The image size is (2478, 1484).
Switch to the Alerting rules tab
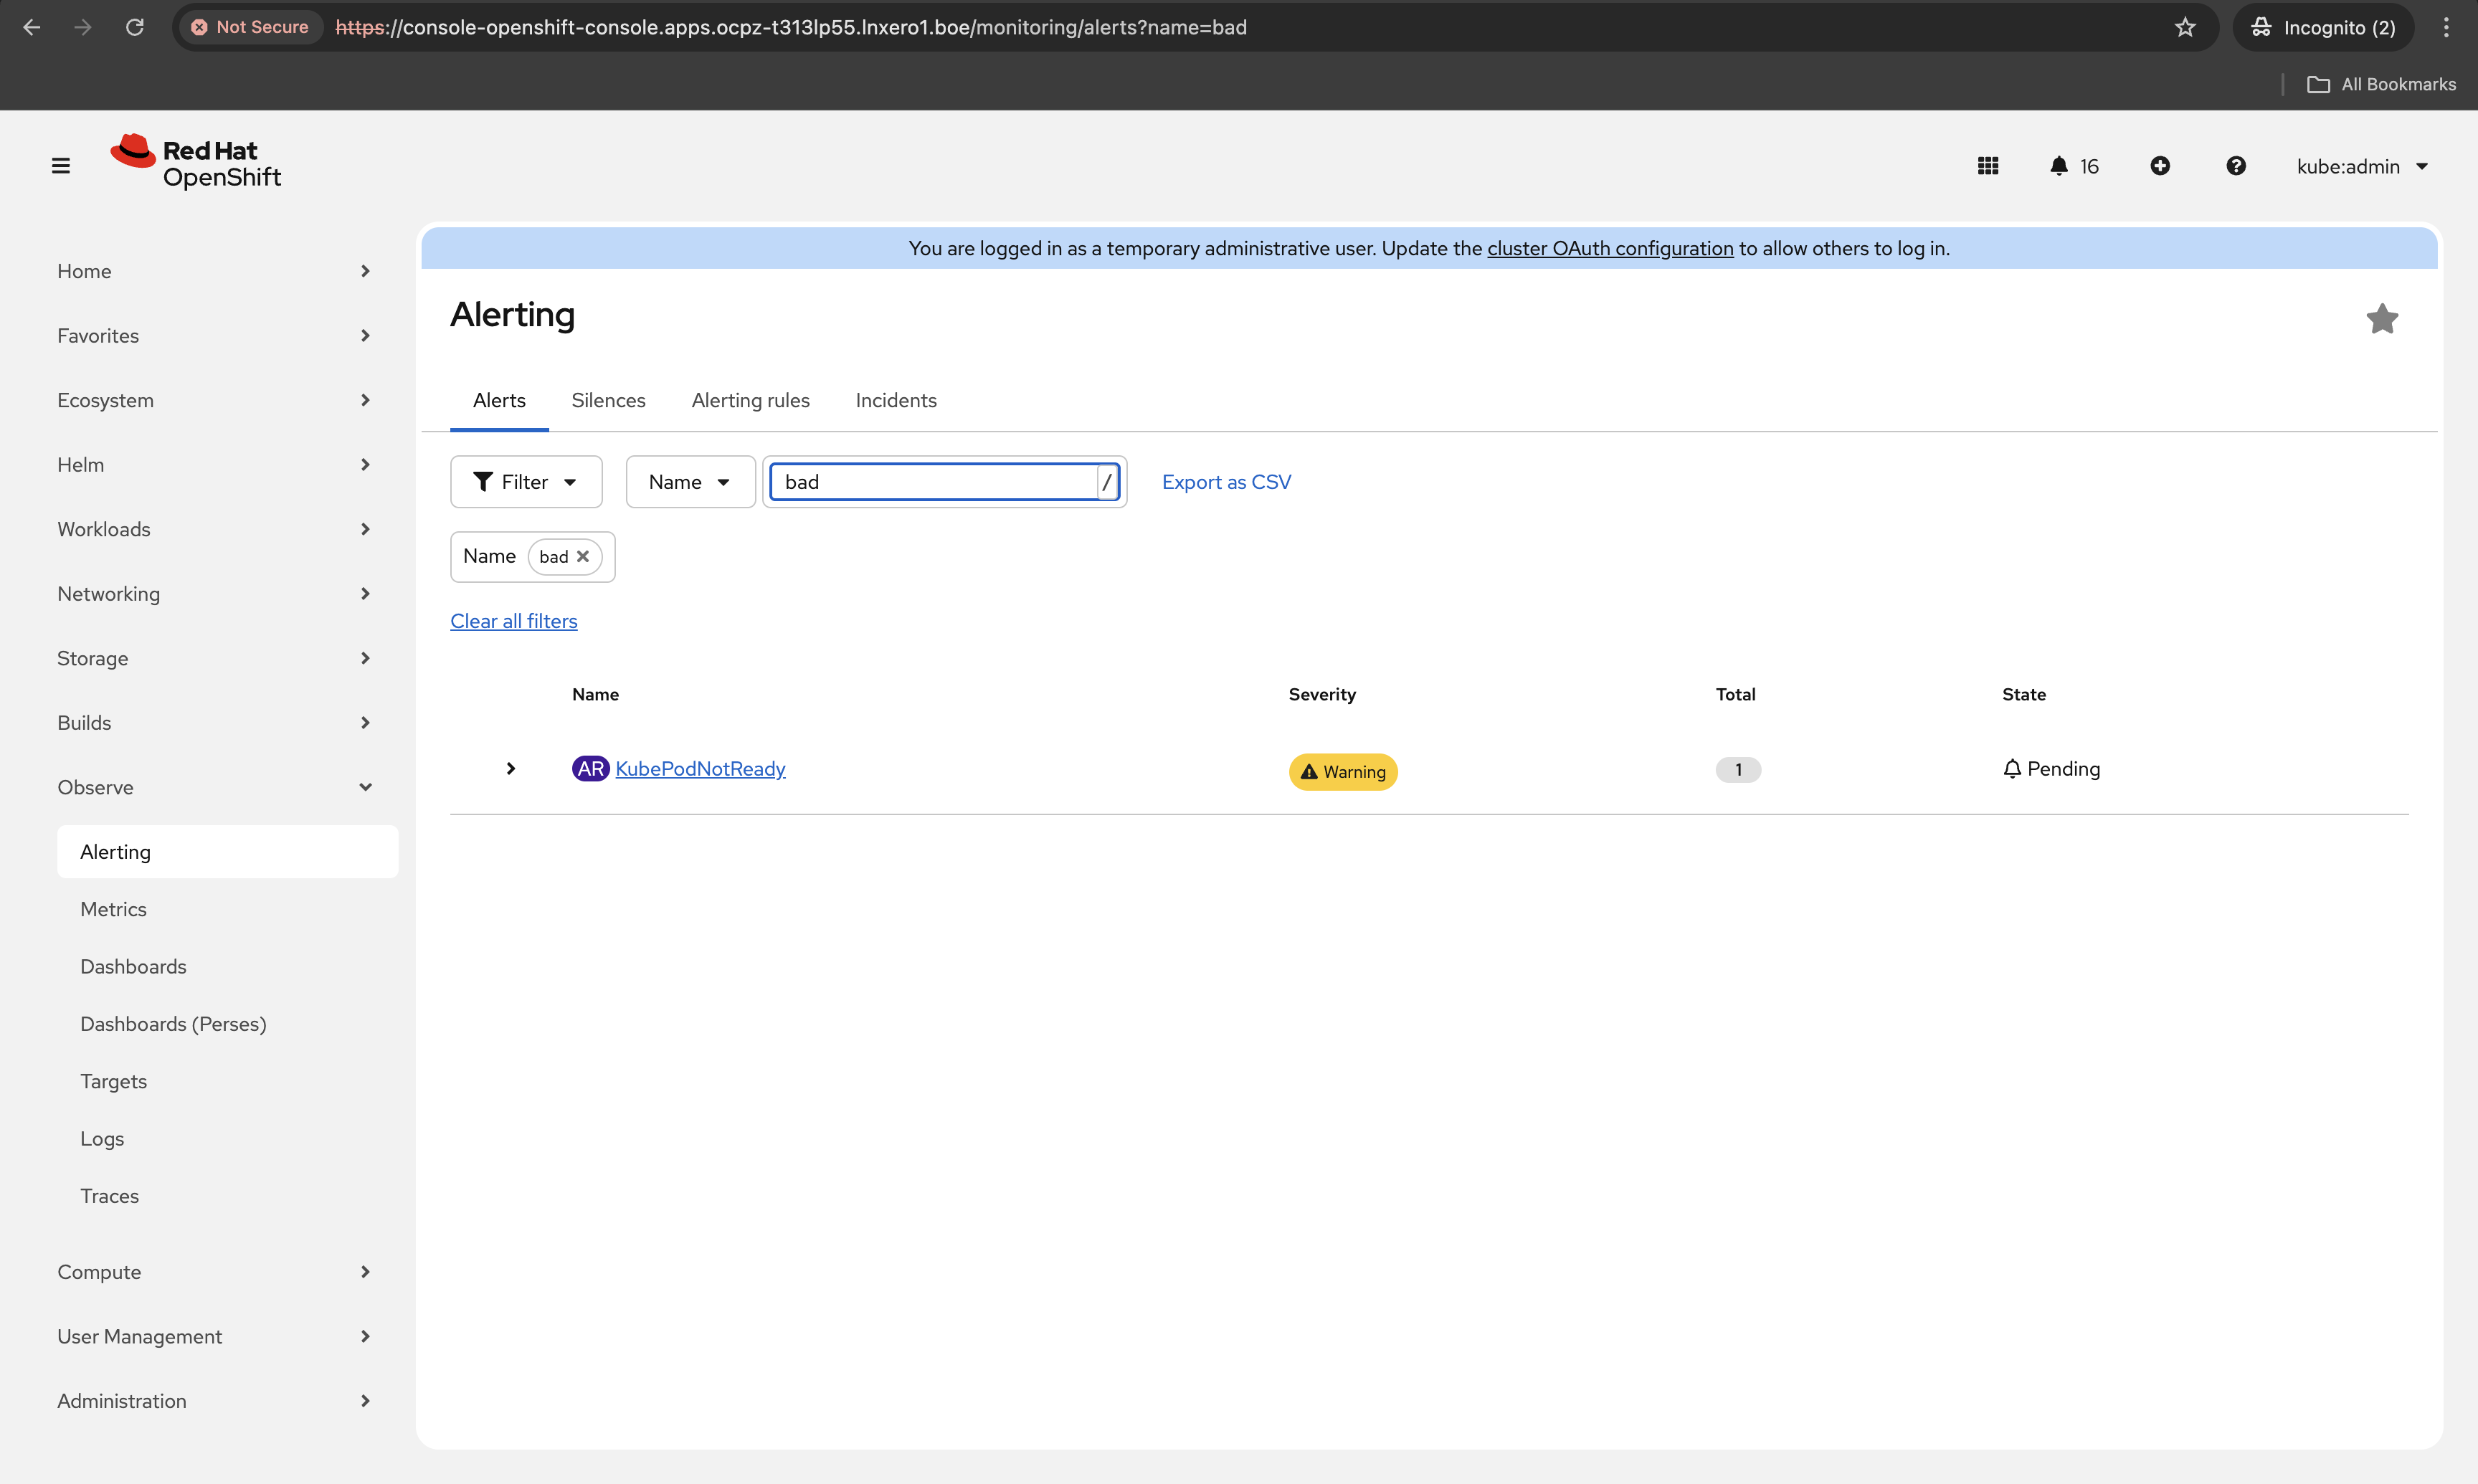750,400
